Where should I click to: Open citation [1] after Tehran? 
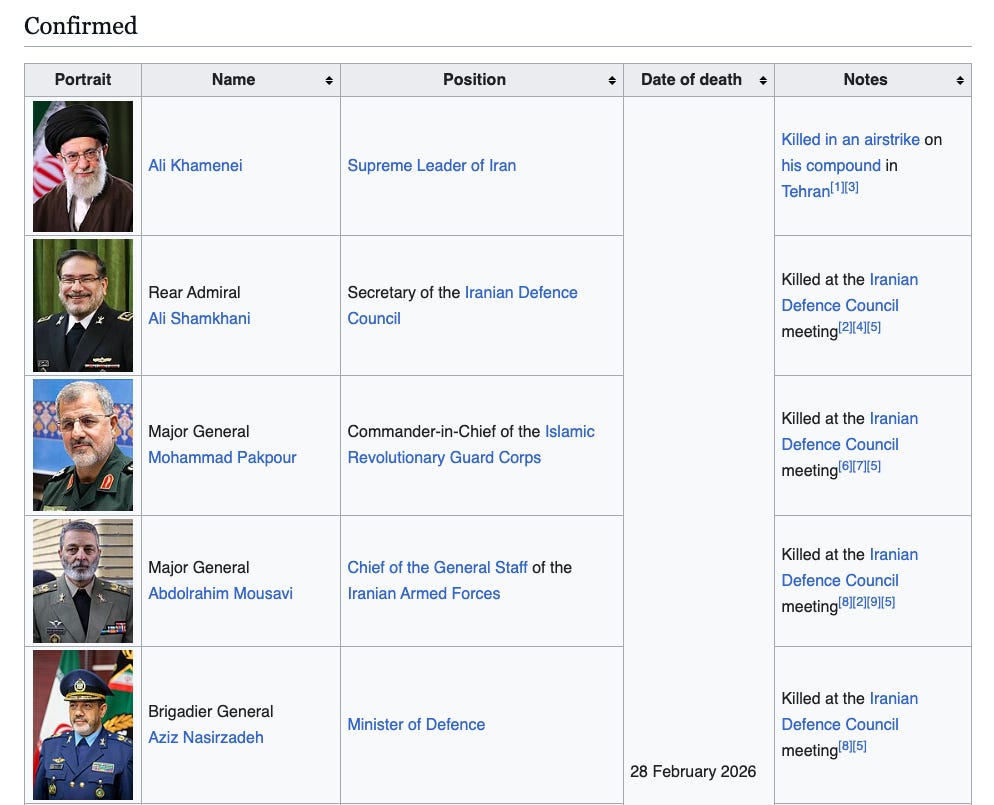(x=837, y=187)
